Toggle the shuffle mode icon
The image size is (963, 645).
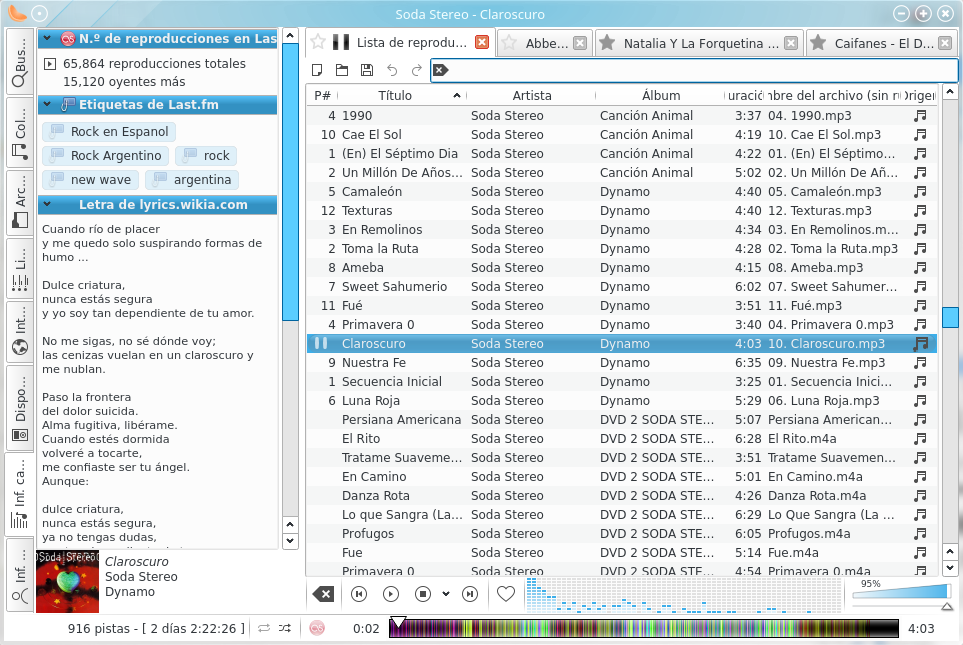285,628
